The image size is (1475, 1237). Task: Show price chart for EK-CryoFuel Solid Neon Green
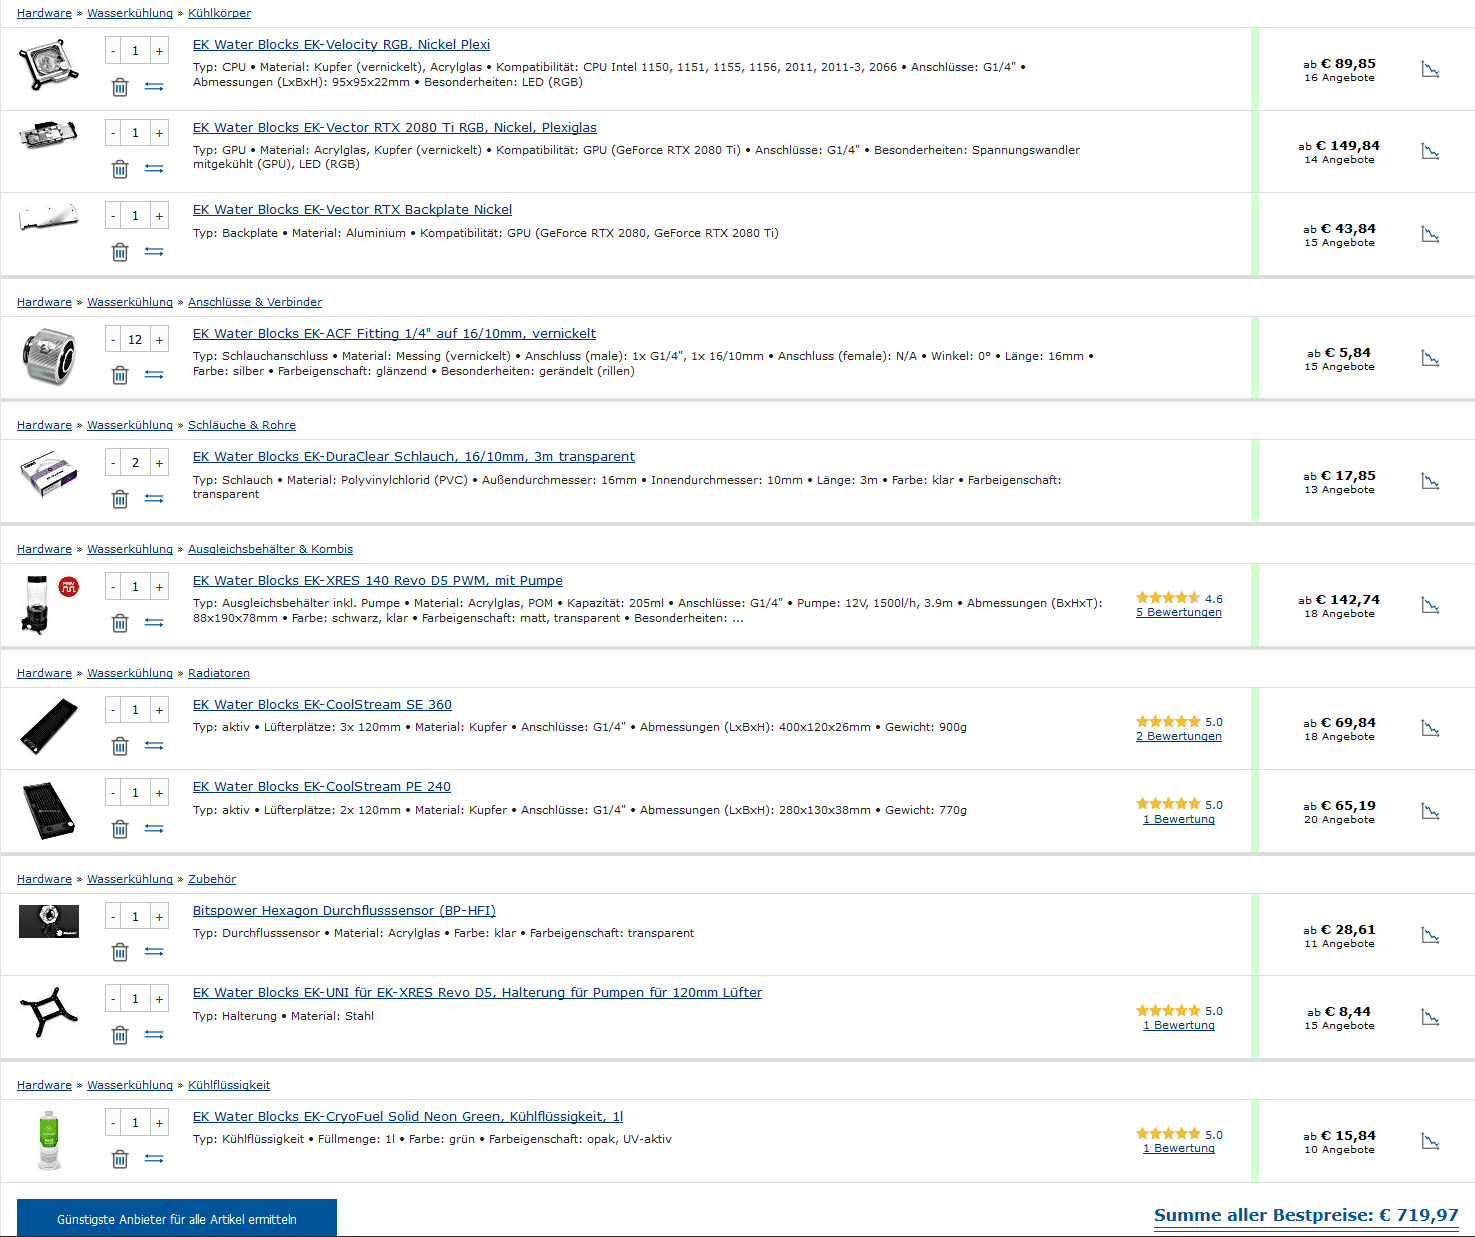pos(1431,1141)
